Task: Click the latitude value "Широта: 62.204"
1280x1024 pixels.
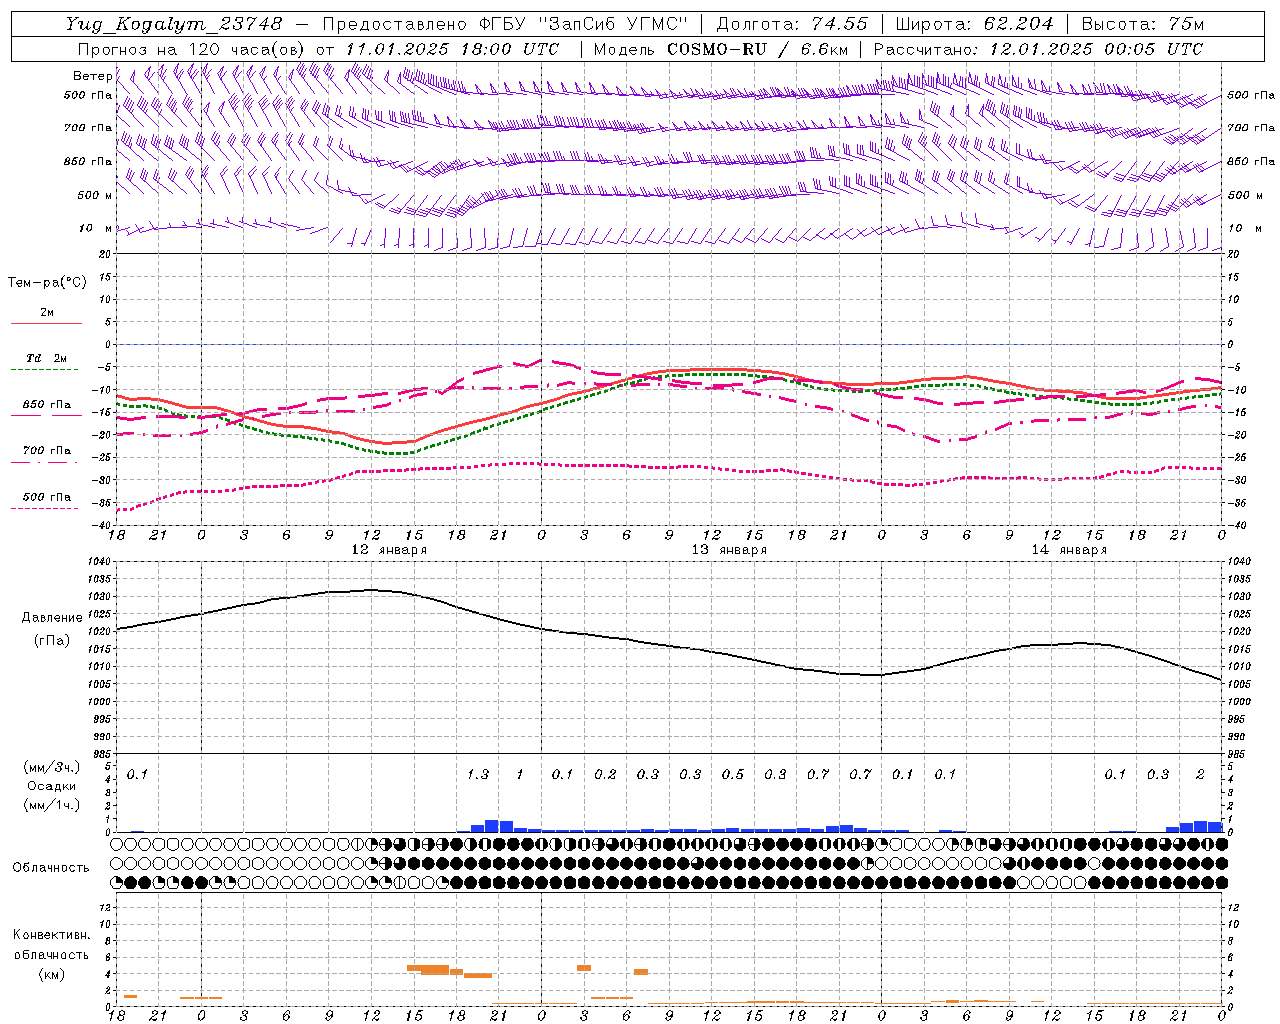Action: pos(975,24)
